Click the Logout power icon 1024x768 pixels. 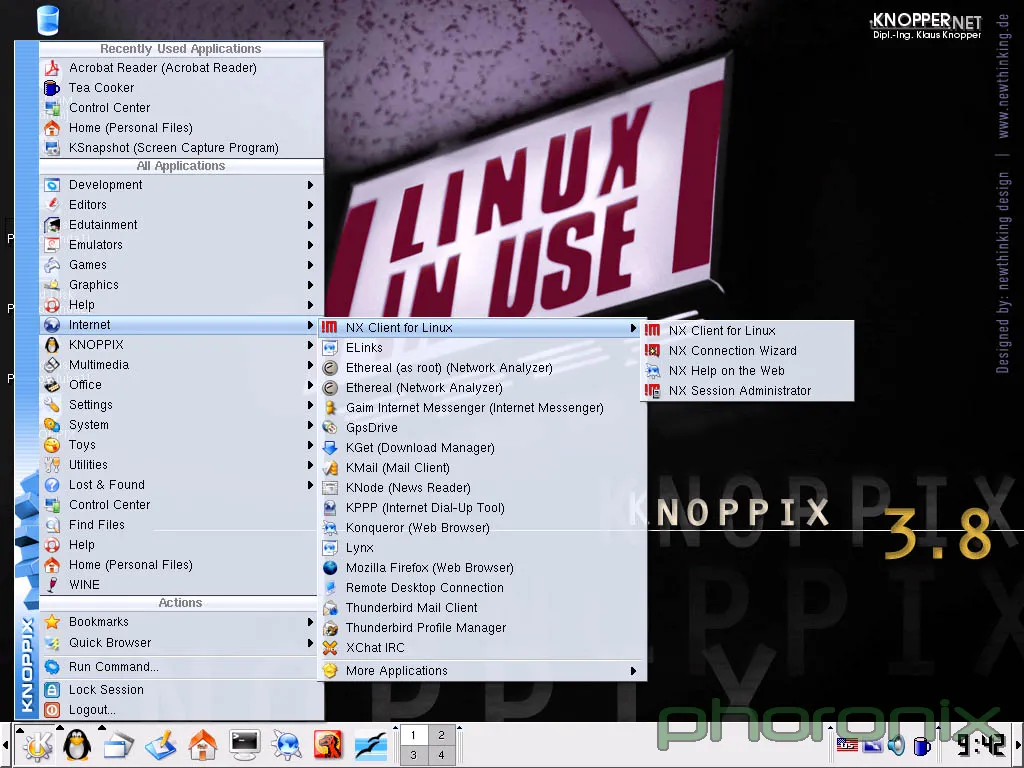click(x=52, y=710)
